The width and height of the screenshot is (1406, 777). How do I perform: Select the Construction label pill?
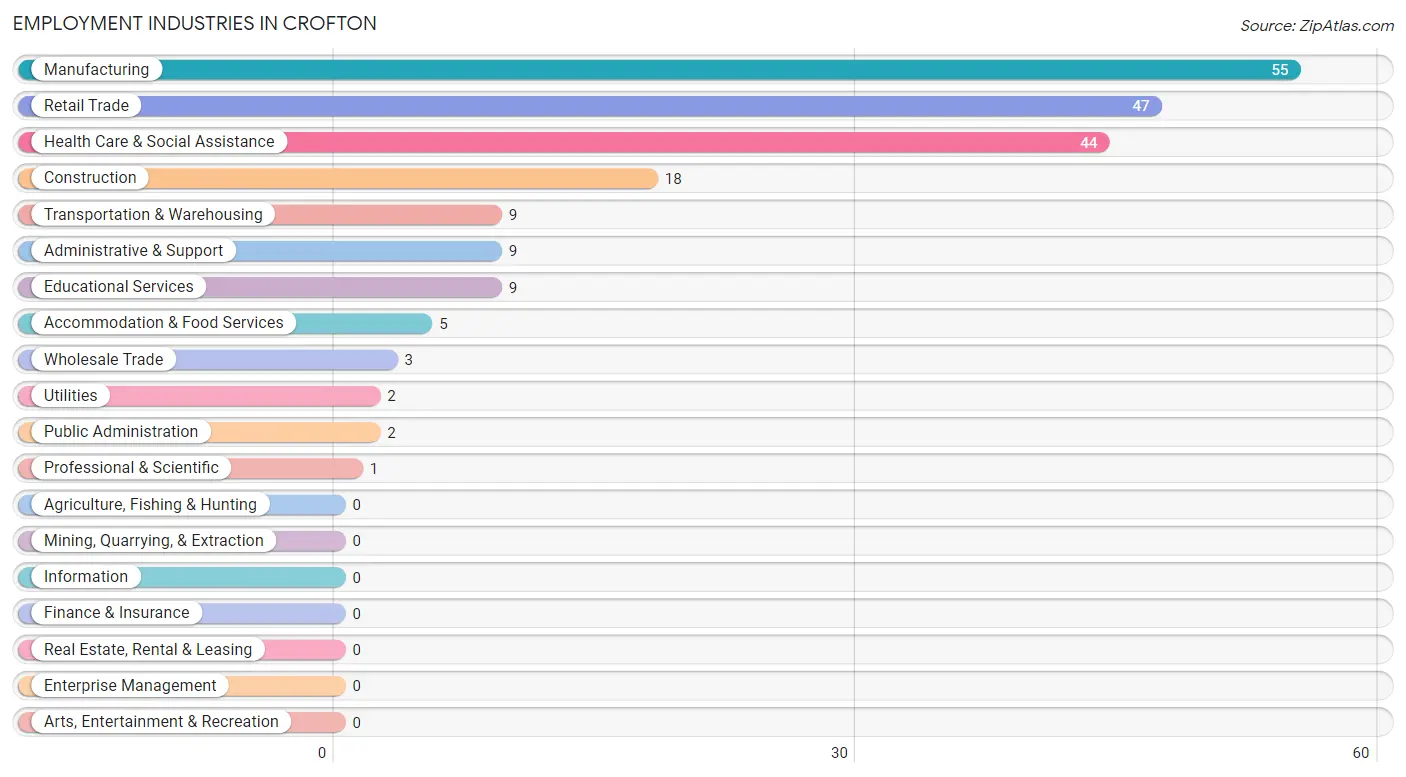[x=90, y=178]
